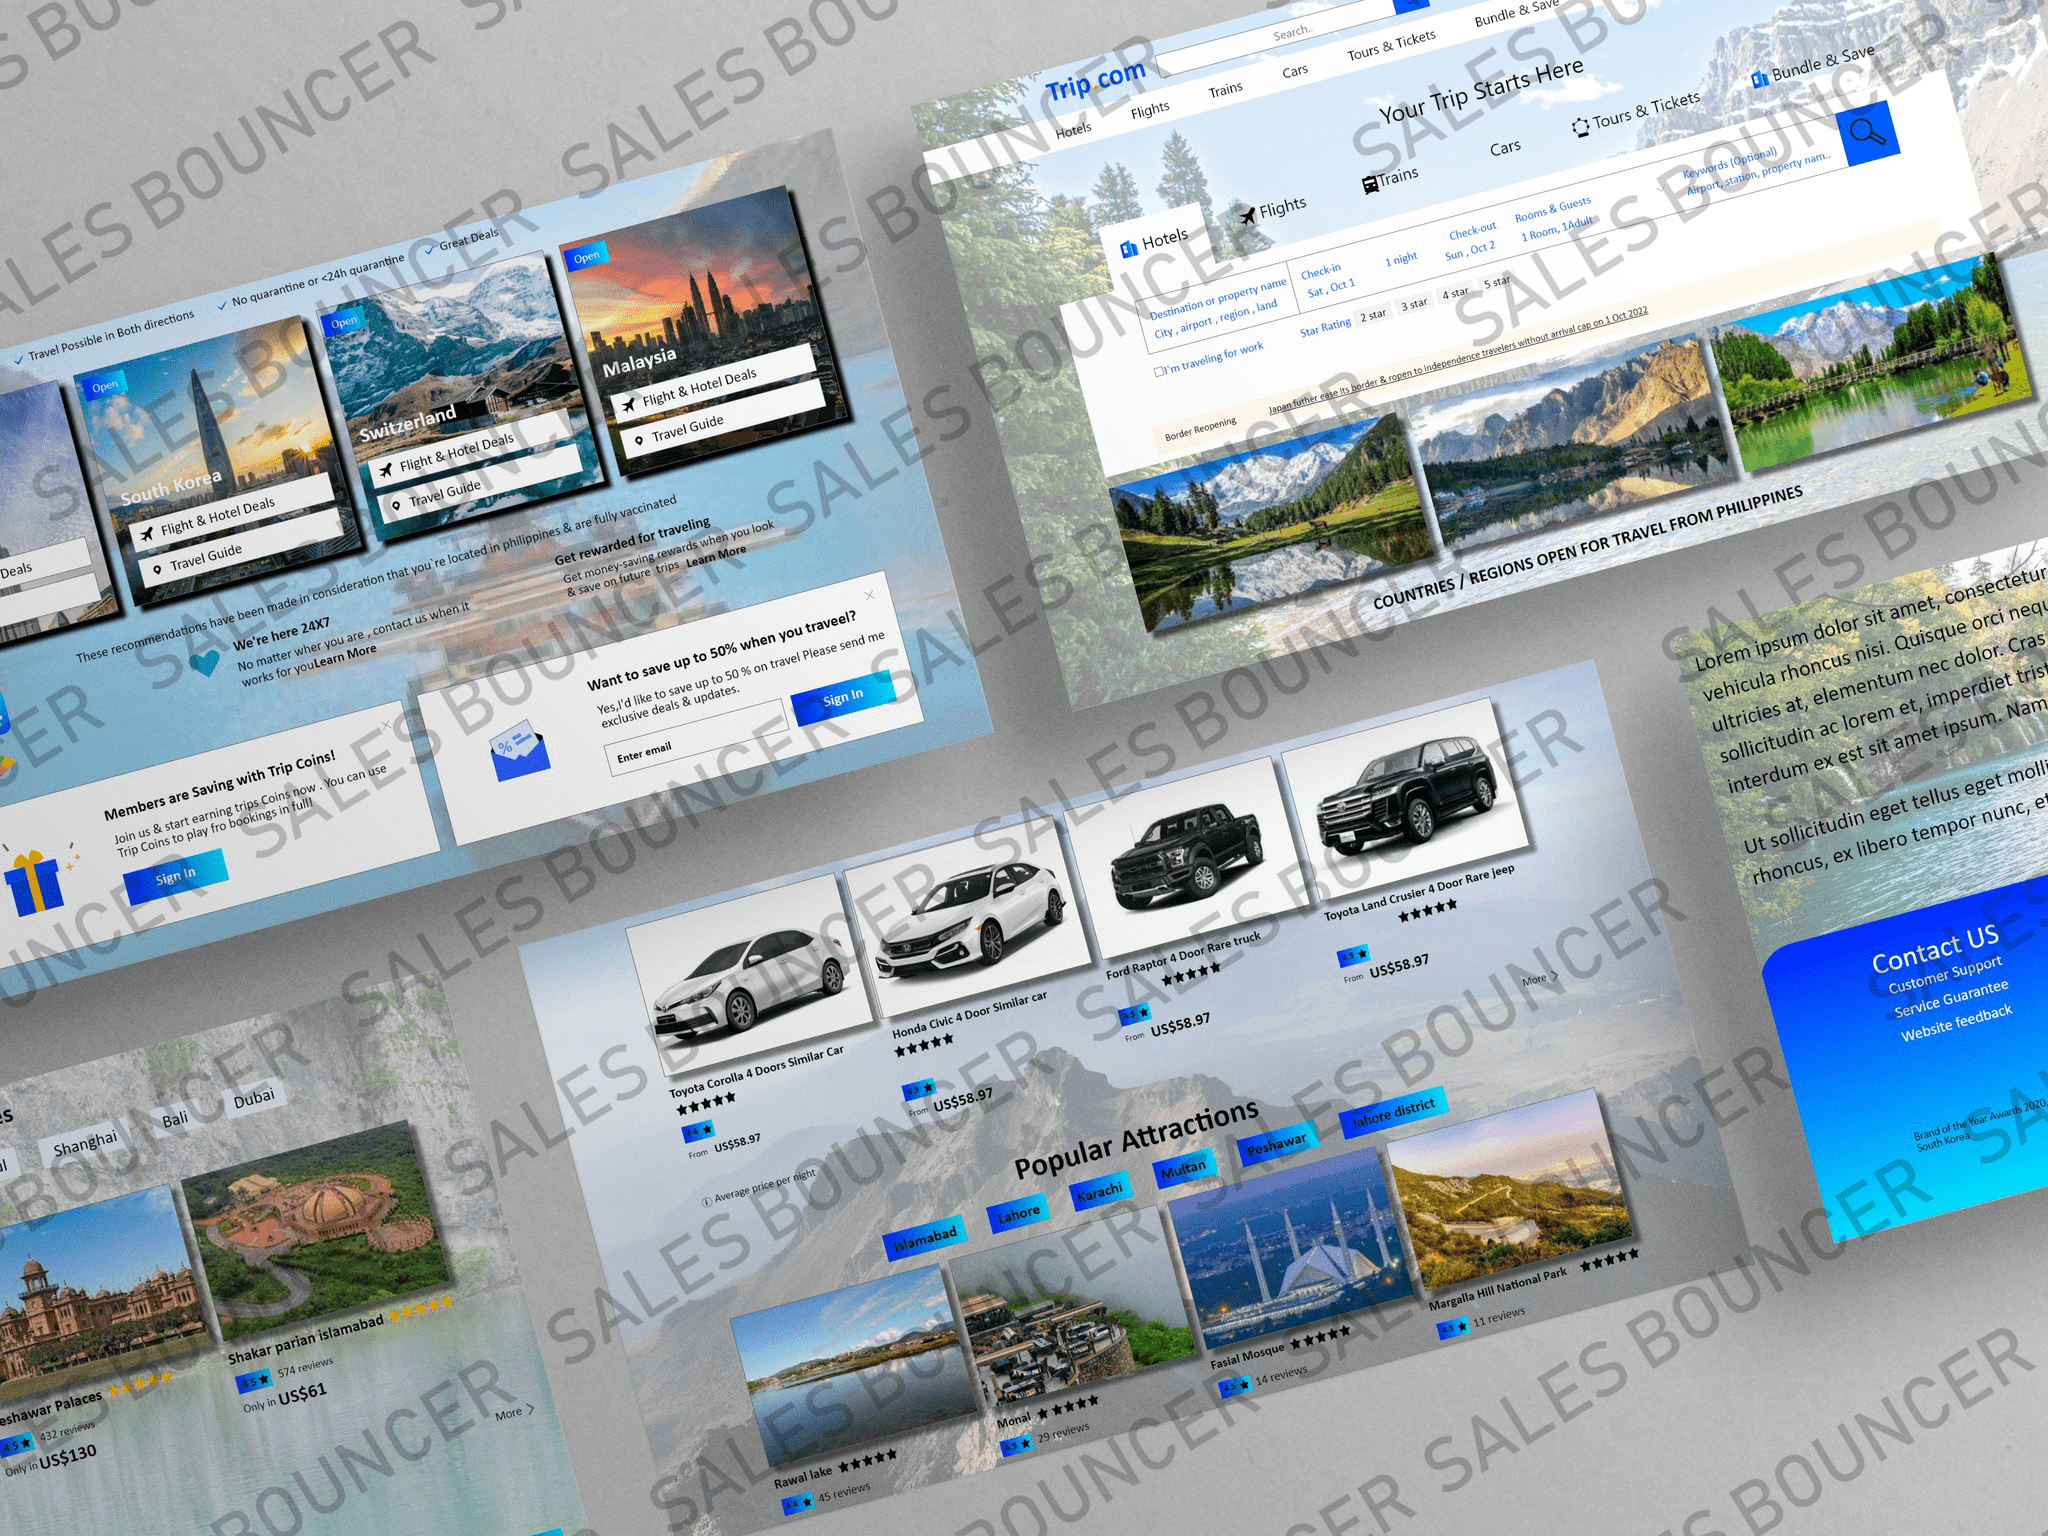This screenshot has height=1536, width=2048.
Task: Open the Japan border reopening news link
Action: 1458,360
